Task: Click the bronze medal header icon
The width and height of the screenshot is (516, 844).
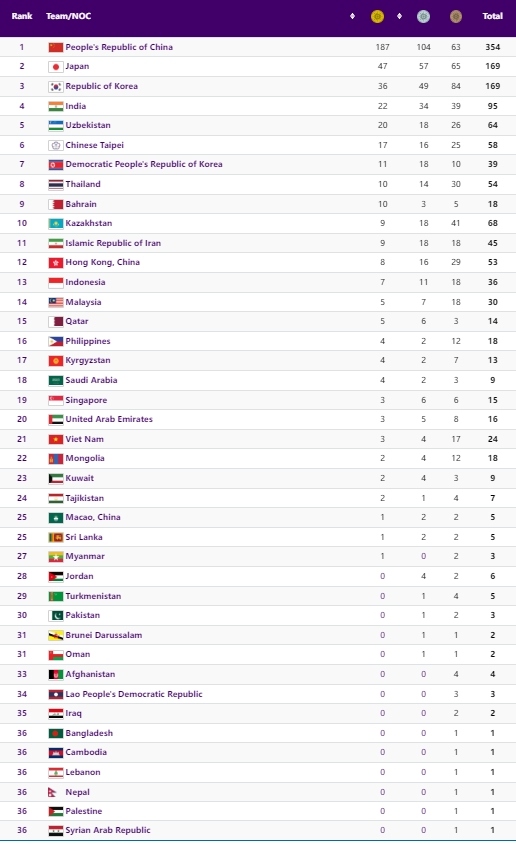Action: [x=456, y=17]
